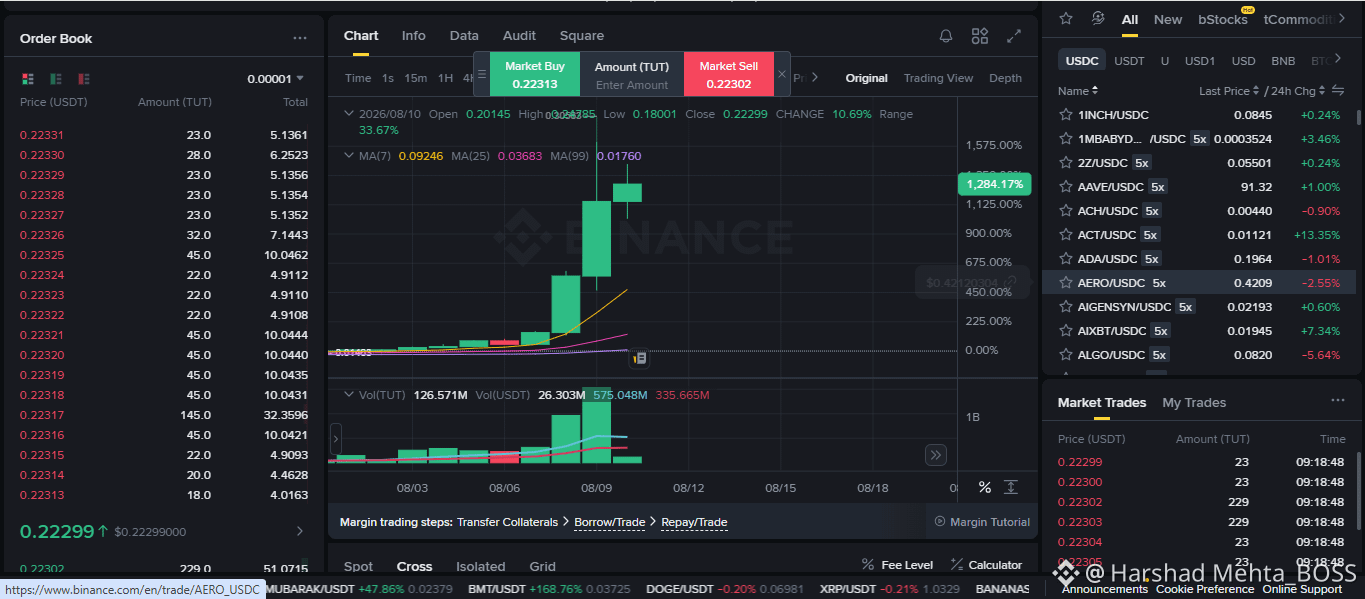
Task: Open the Audit tab
Action: click(x=519, y=35)
